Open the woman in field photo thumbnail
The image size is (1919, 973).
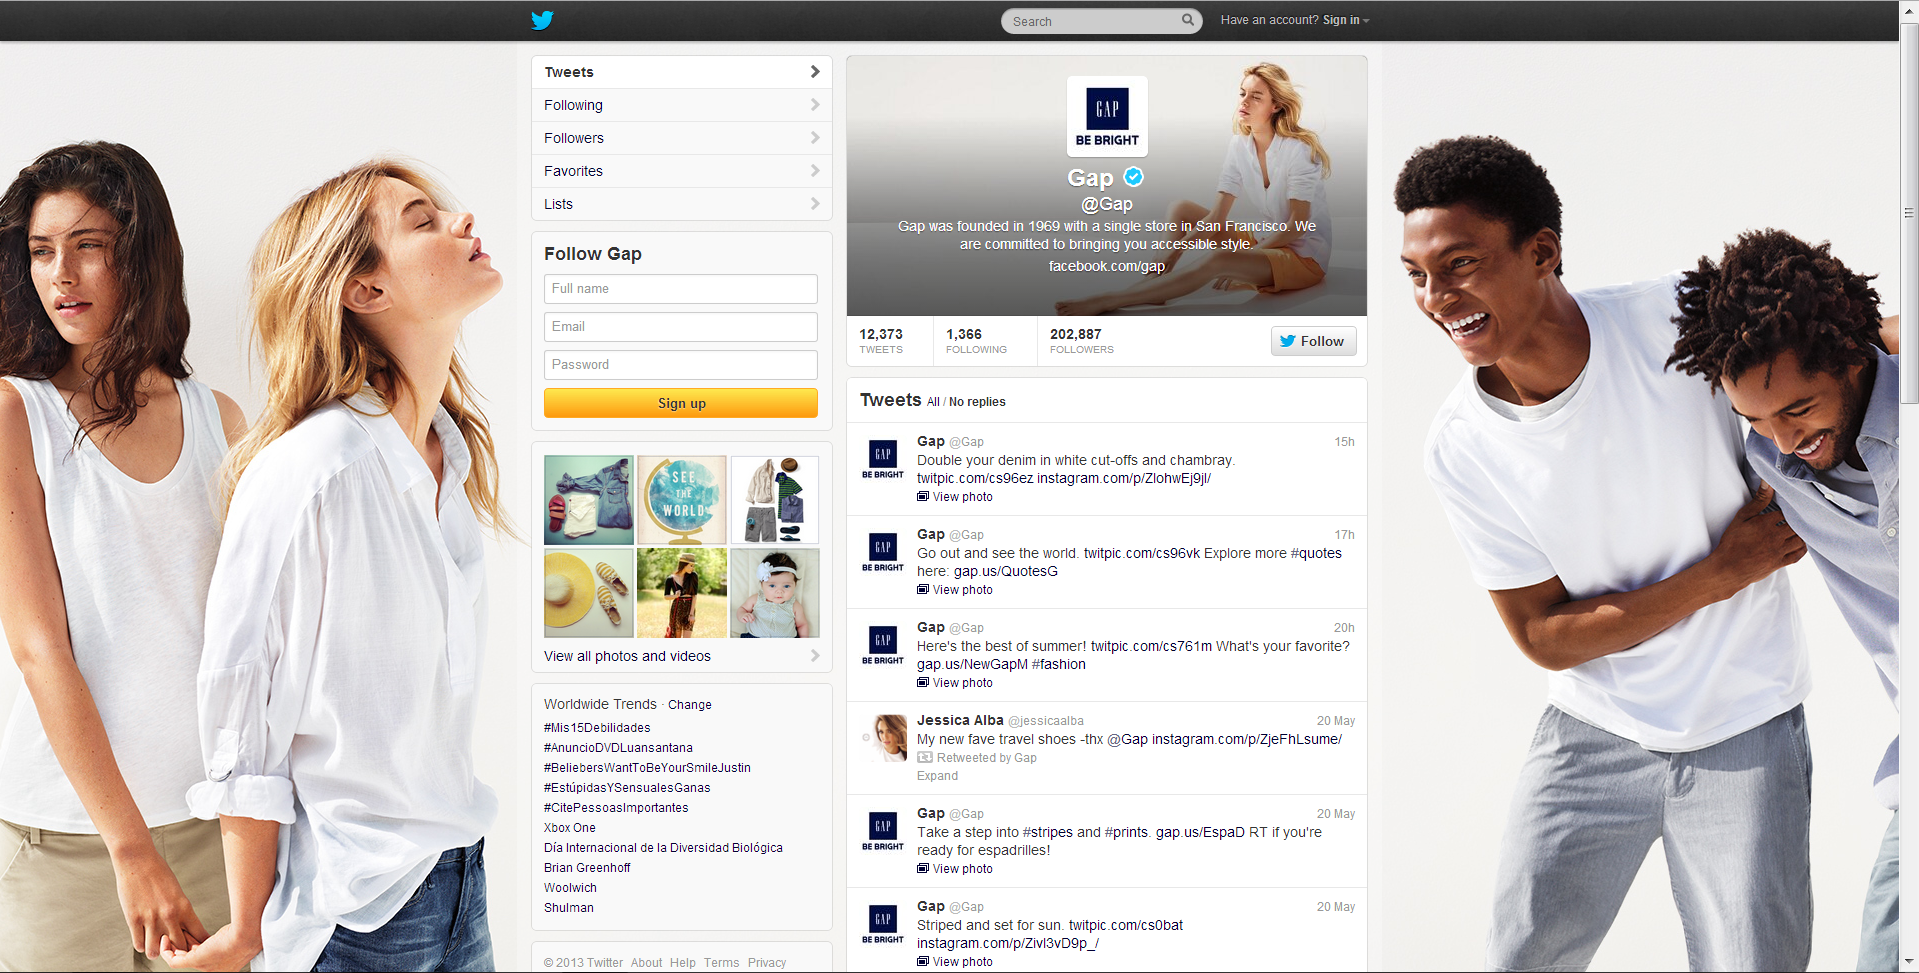(x=682, y=593)
